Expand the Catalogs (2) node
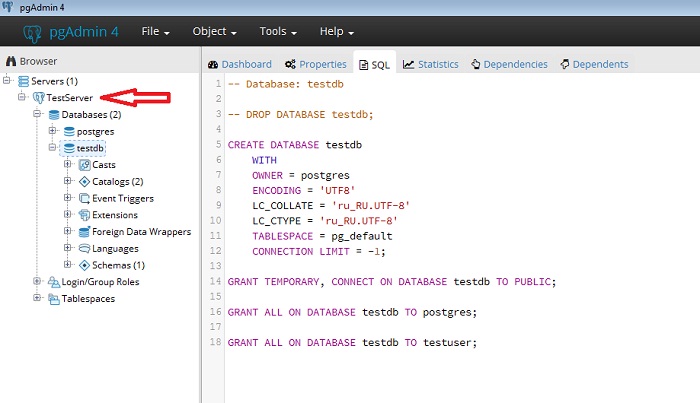 [67, 181]
